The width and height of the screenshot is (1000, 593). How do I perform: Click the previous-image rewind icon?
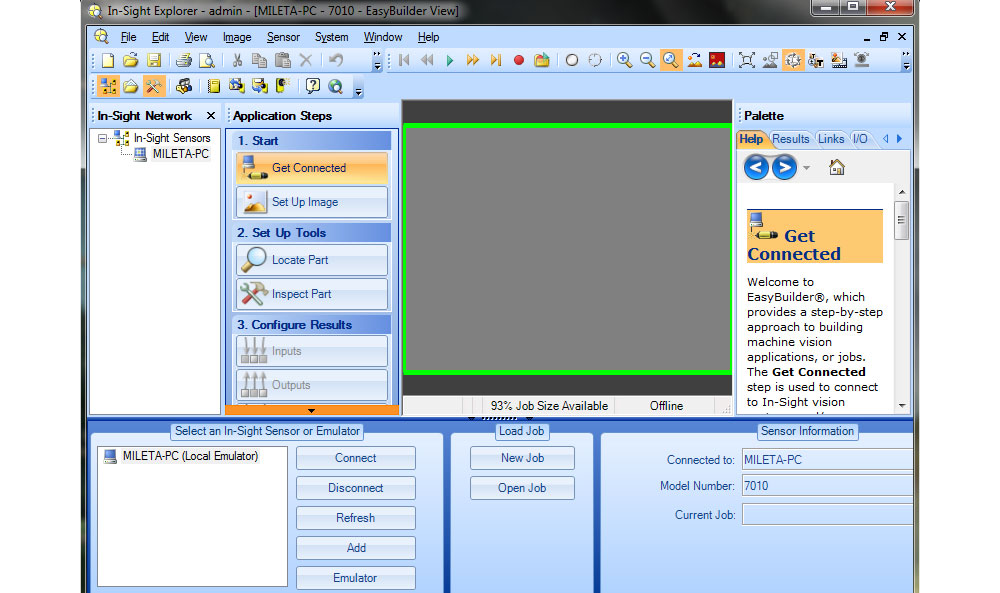(x=427, y=61)
